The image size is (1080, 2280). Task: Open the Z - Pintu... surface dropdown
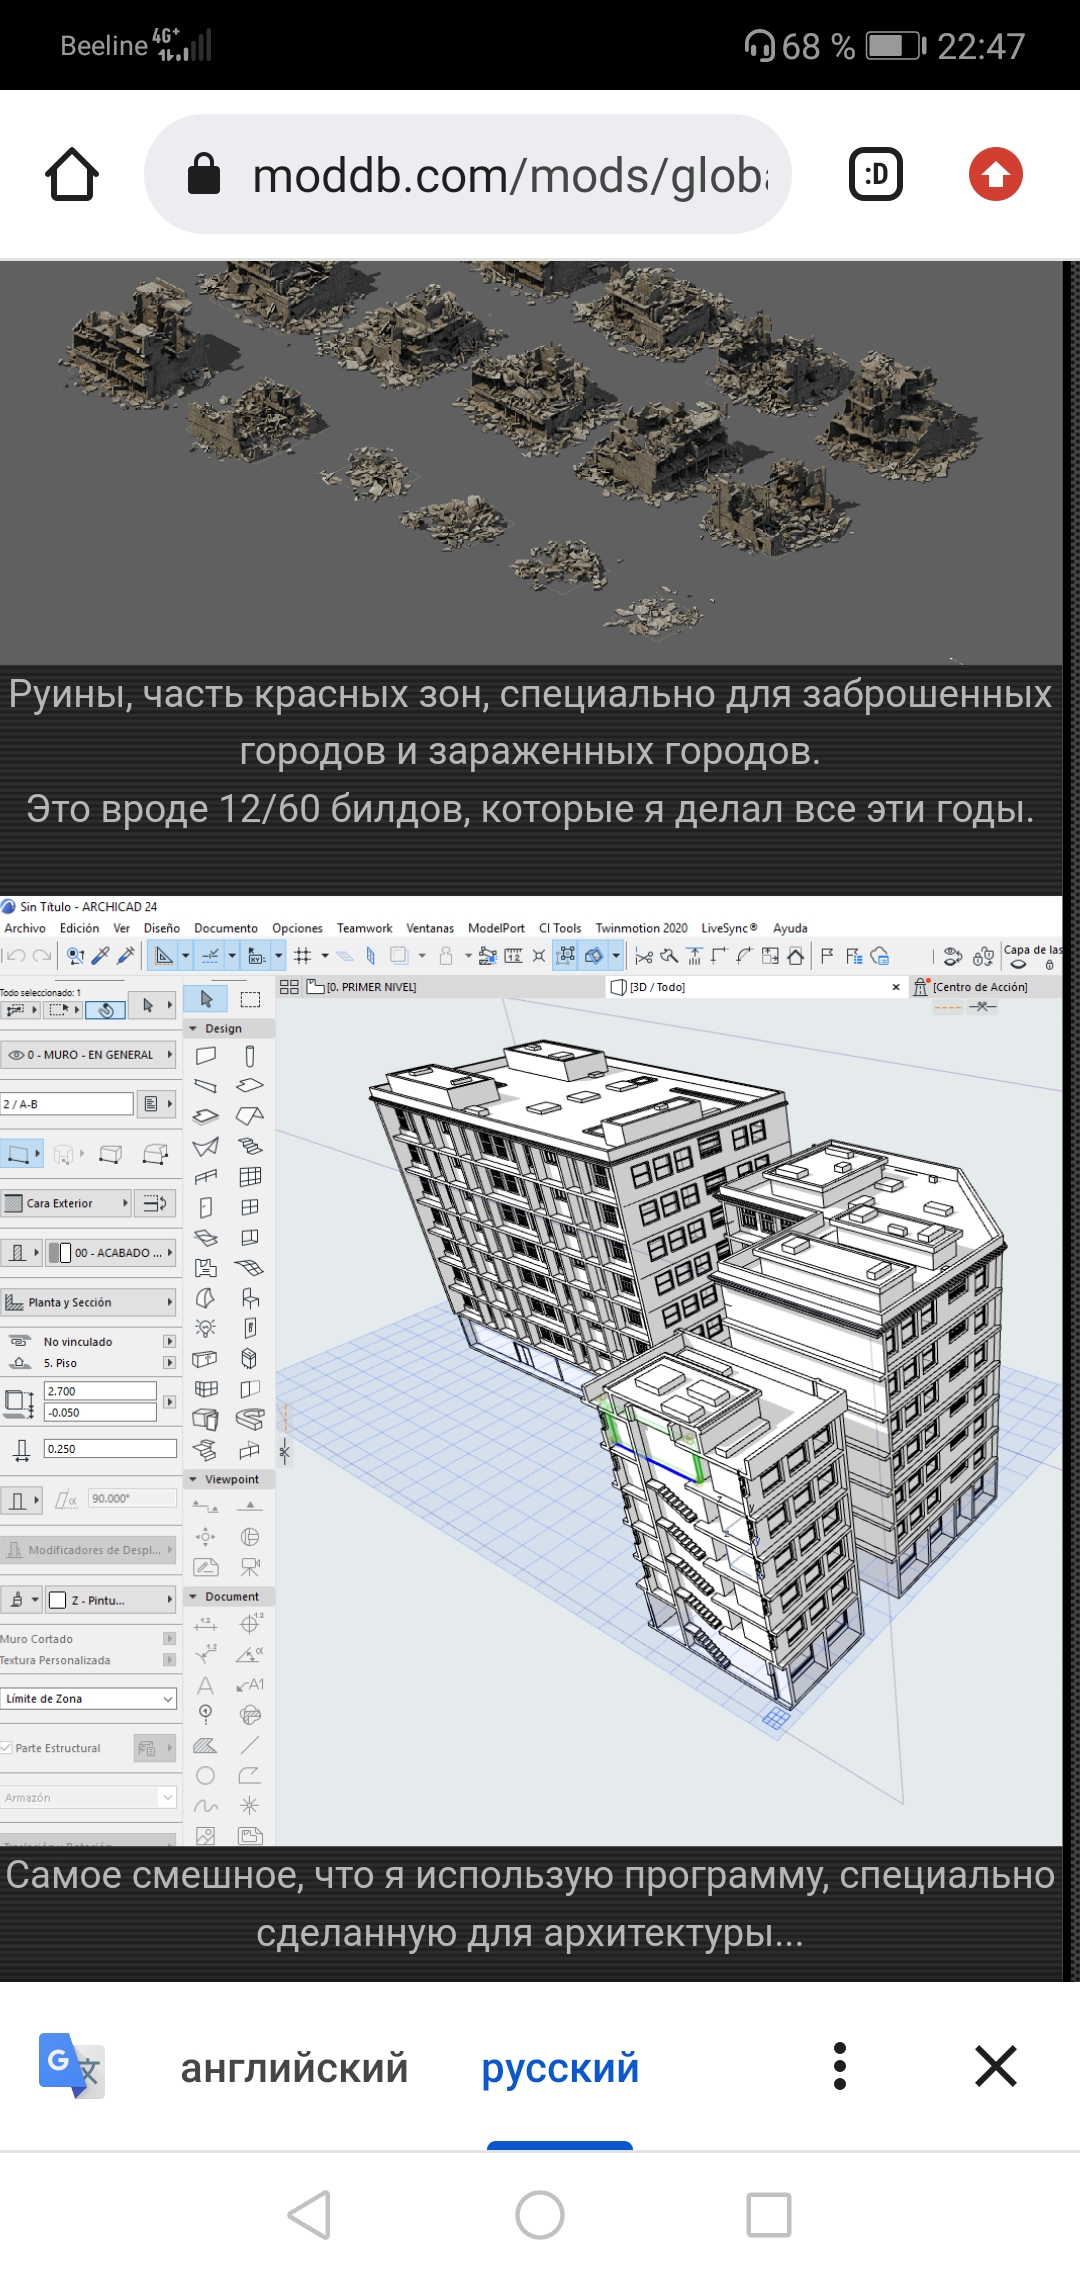[111, 1600]
